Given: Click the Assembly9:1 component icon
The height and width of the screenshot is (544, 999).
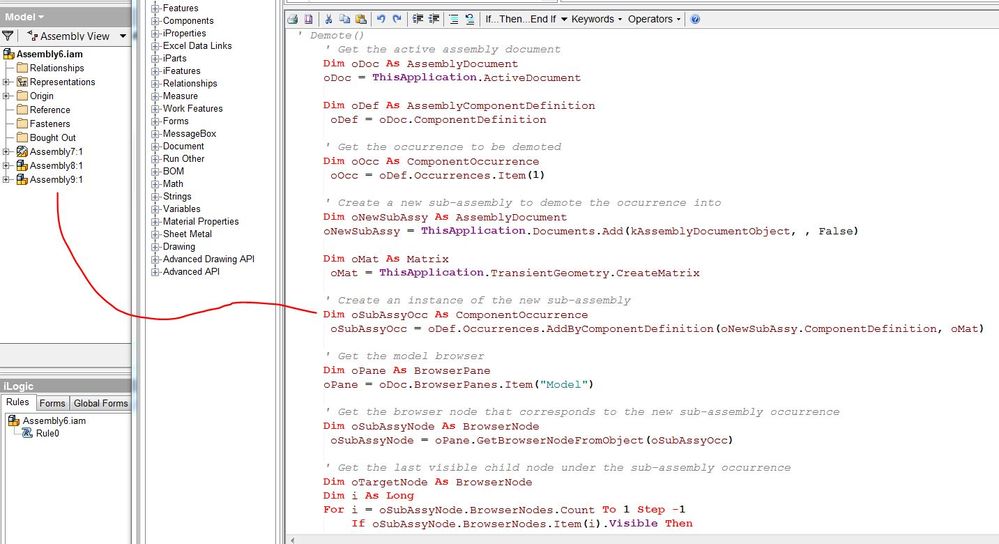Looking at the screenshot, I should point(22,180).
